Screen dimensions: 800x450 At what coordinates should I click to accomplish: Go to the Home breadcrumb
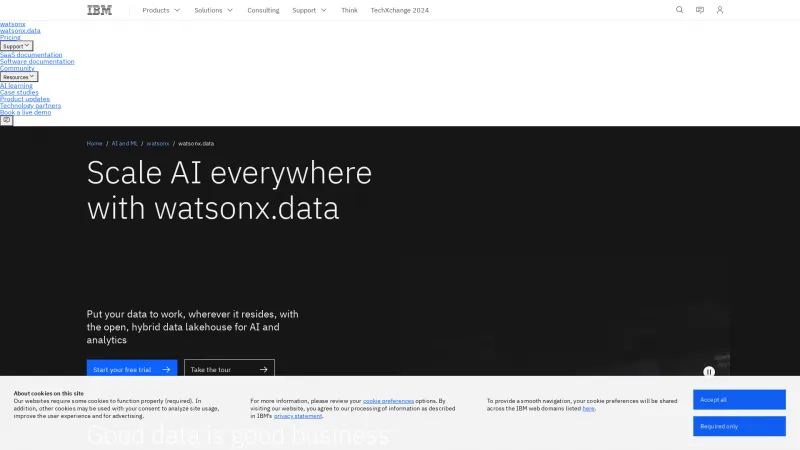tap(94, 143)
